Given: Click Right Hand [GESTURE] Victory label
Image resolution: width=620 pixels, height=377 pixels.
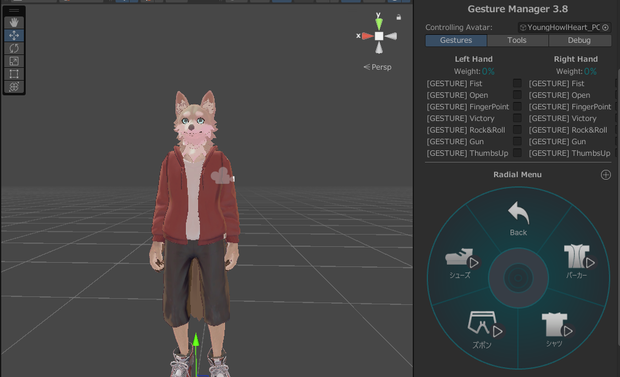Looking at the screenshot, I should tap(563, 118).
